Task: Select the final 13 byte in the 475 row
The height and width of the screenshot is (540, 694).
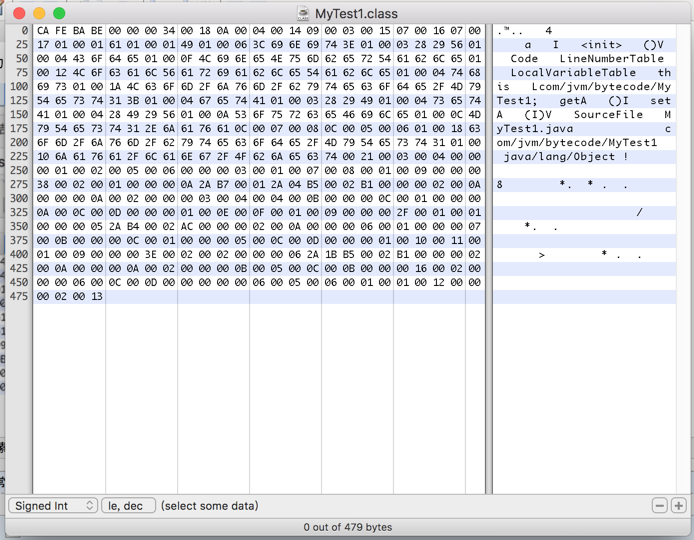Action: tap(97, 296)
